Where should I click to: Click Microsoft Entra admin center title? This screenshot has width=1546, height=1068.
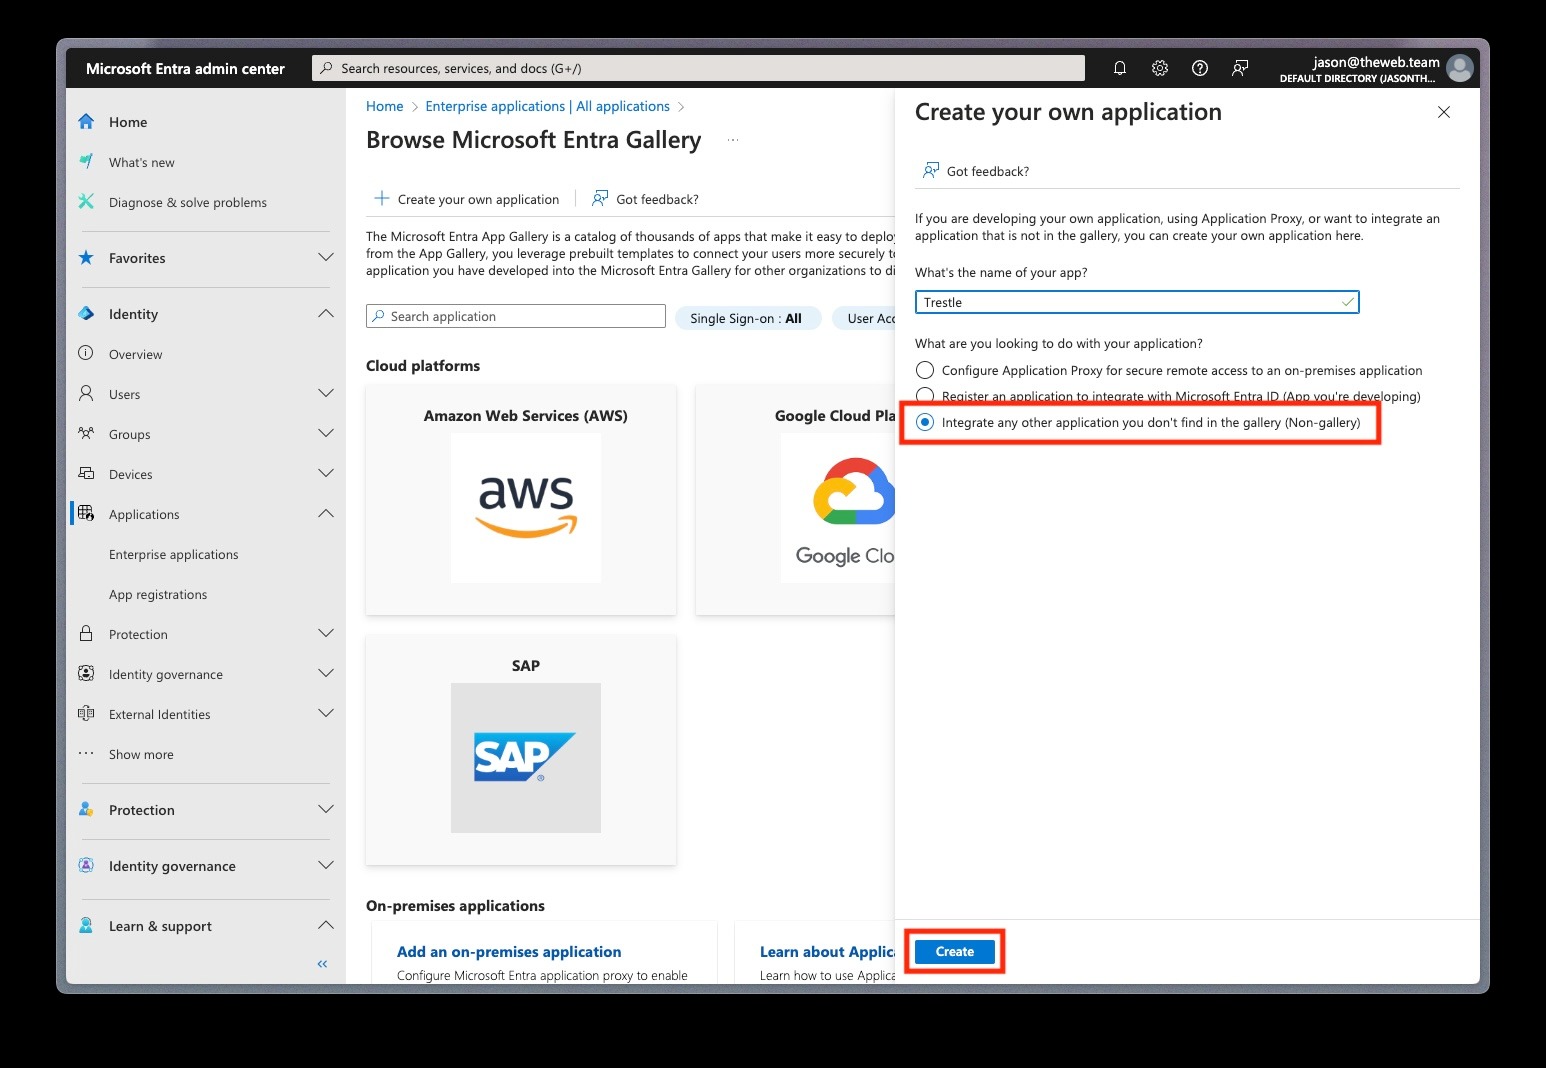point(185,68)
